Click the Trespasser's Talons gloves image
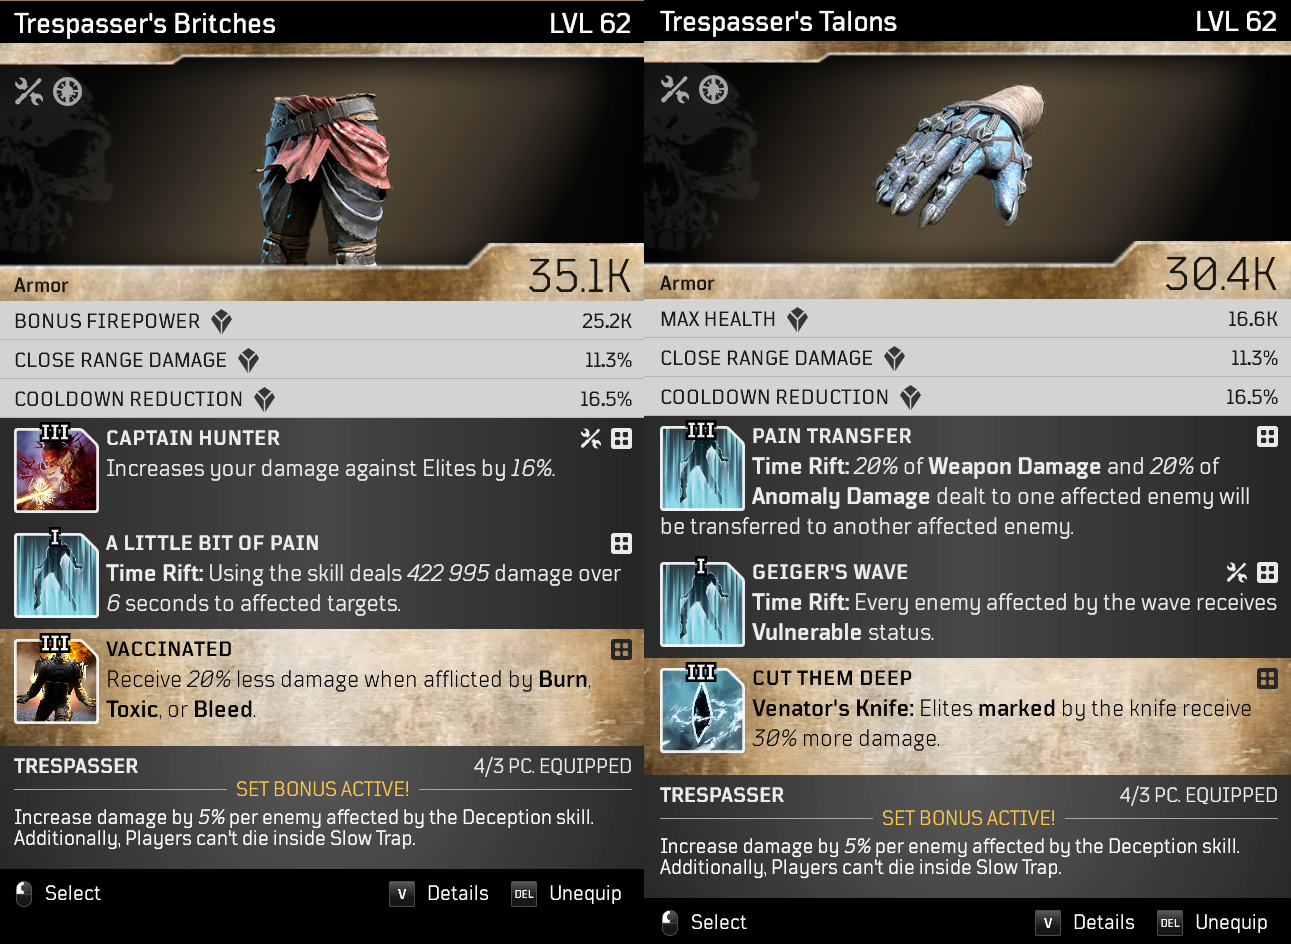This screenshot has height=944, width=1291. pos(960,156)
